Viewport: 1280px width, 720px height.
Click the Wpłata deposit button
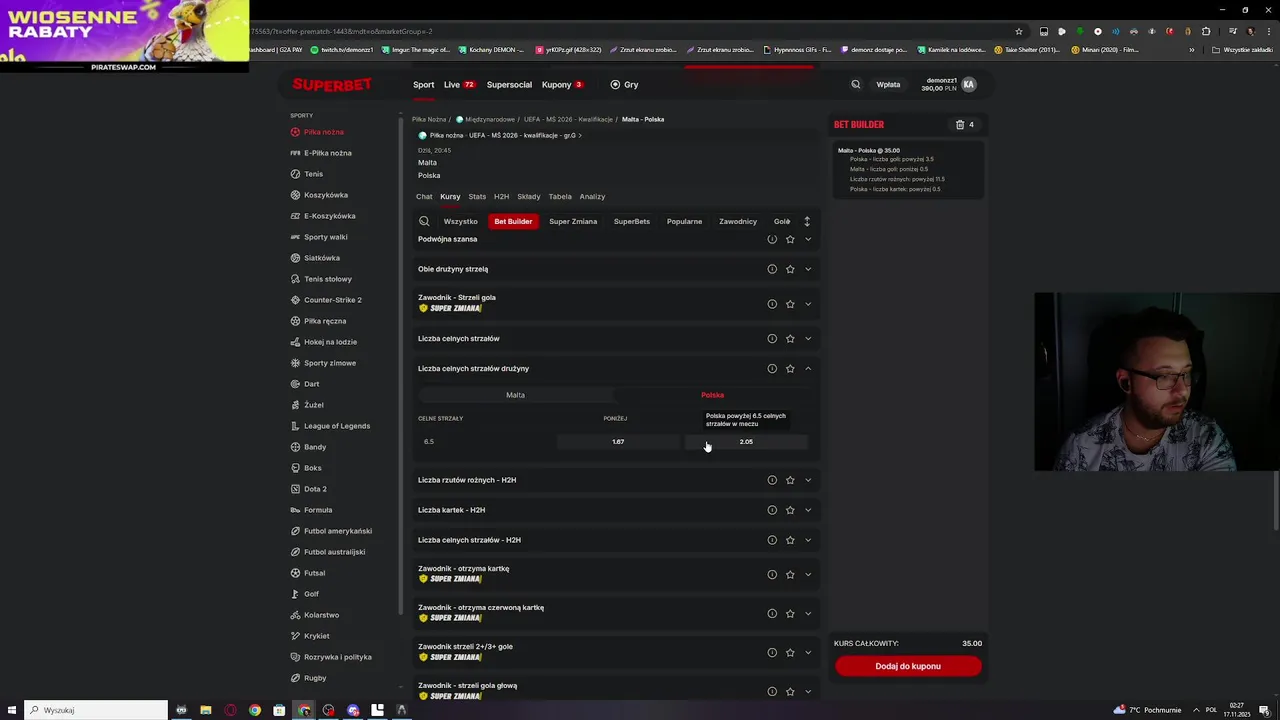coord(888,85)
